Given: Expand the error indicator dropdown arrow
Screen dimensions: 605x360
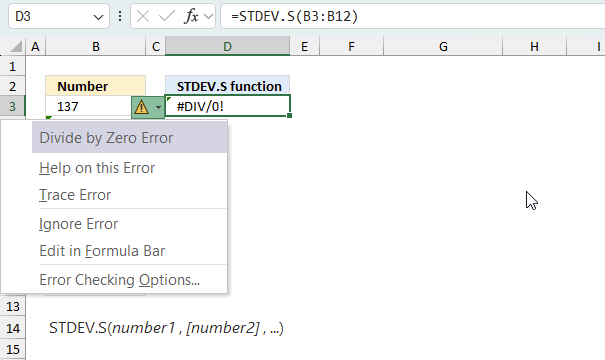Looking at the screenshot, I should pyautogui.click(x=158, y=107).
